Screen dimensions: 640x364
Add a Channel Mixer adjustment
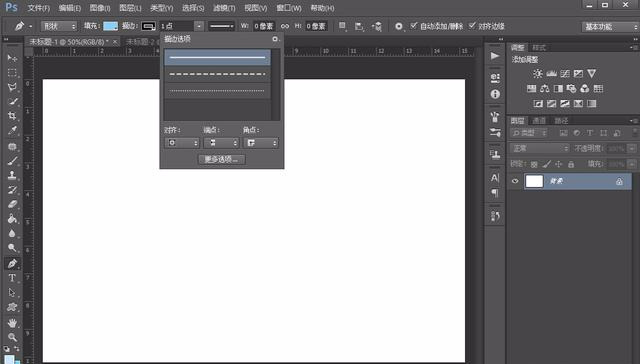(x=585, y=89)
